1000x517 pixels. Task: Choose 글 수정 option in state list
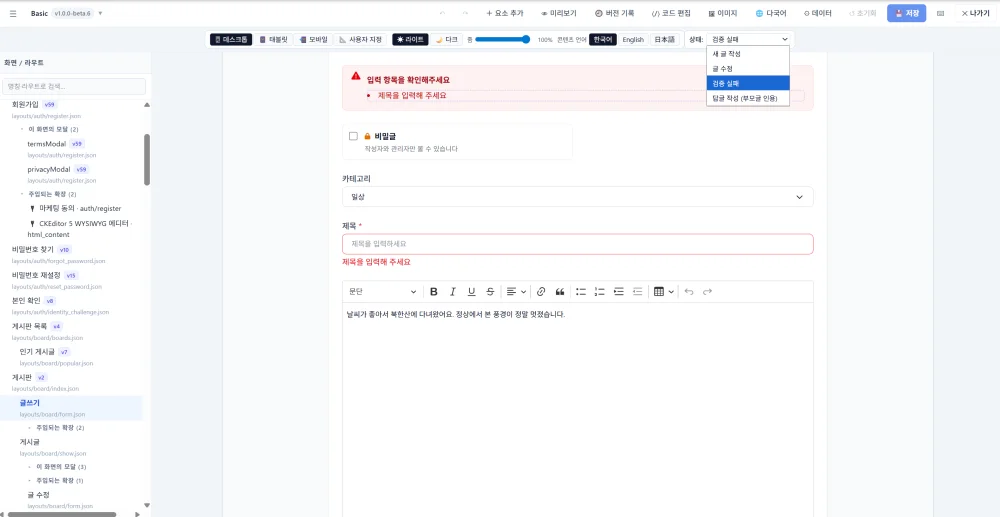click(748, 69)
